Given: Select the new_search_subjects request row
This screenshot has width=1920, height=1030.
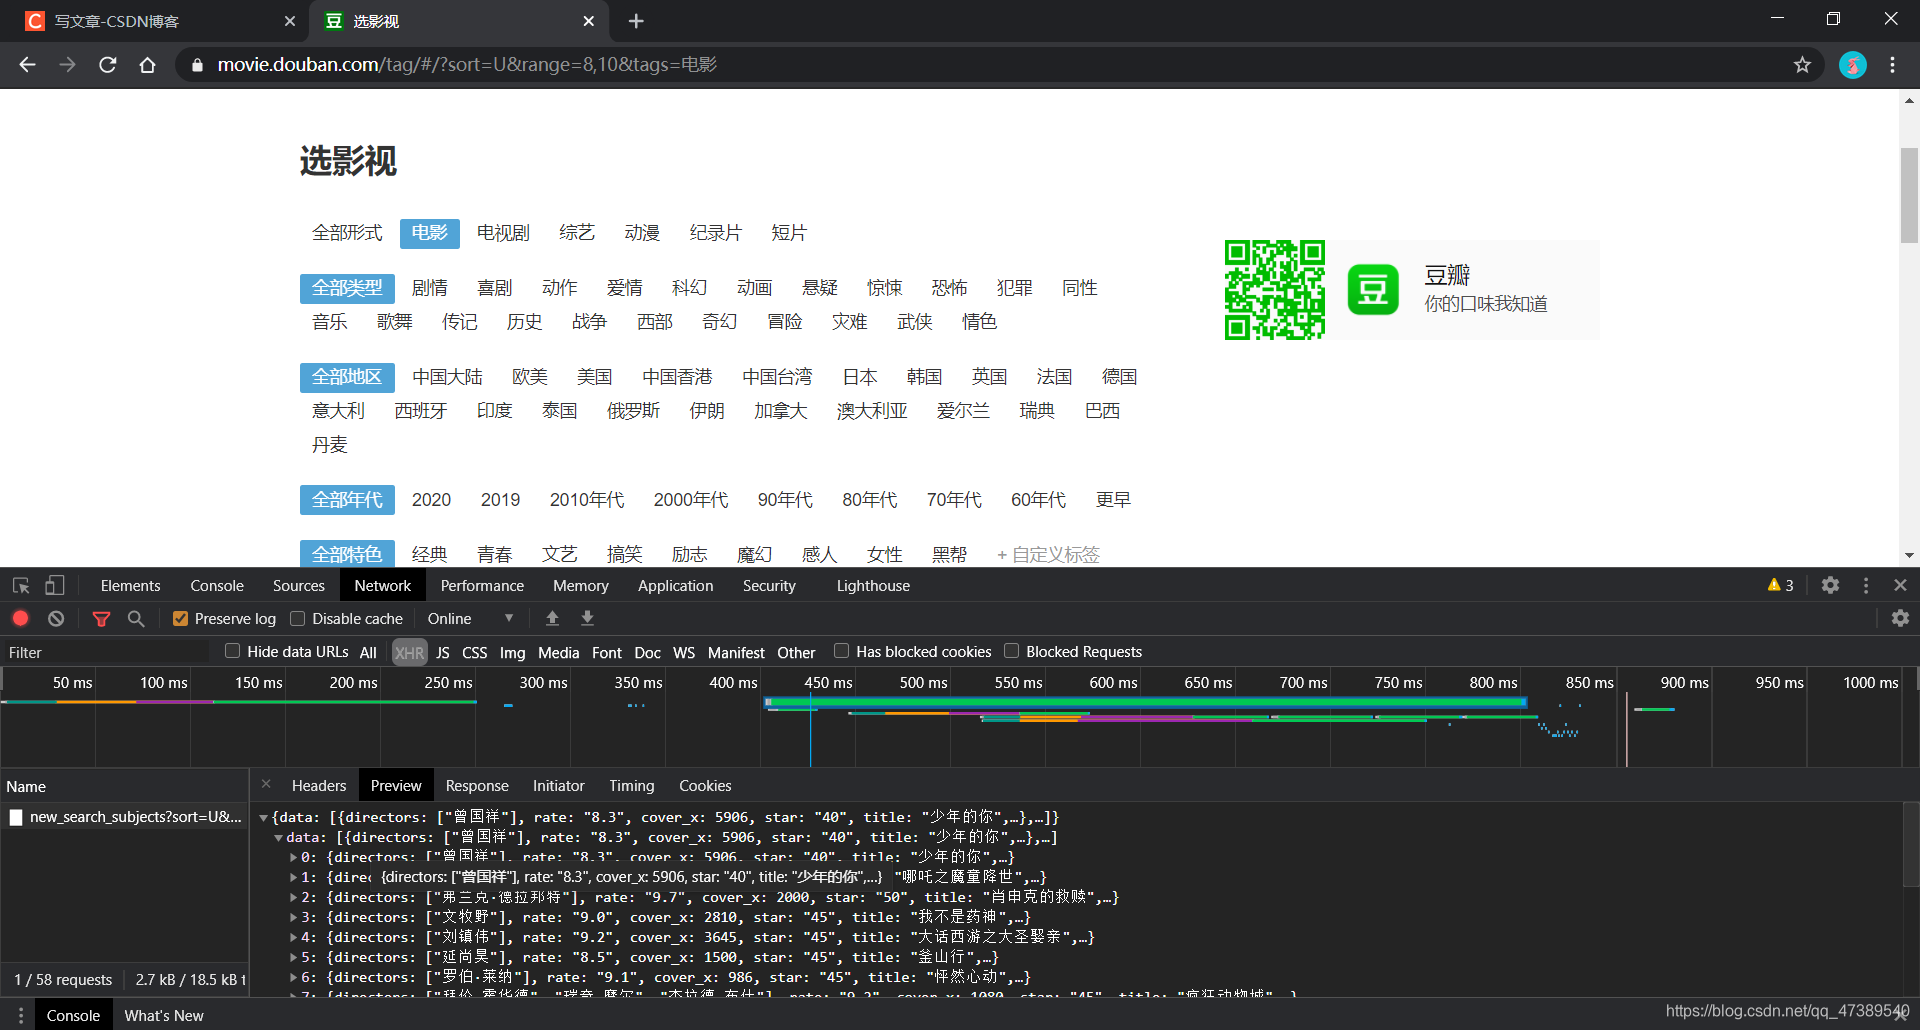Looking at the screenshot, I should [125, 818].
